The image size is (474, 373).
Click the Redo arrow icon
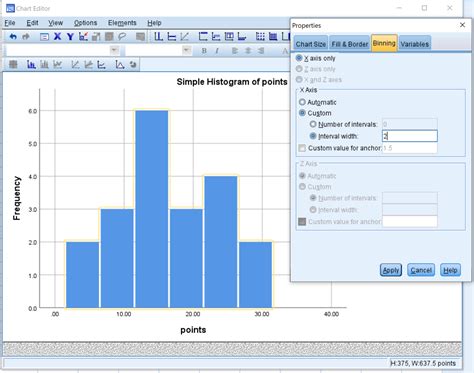[26, 37]
